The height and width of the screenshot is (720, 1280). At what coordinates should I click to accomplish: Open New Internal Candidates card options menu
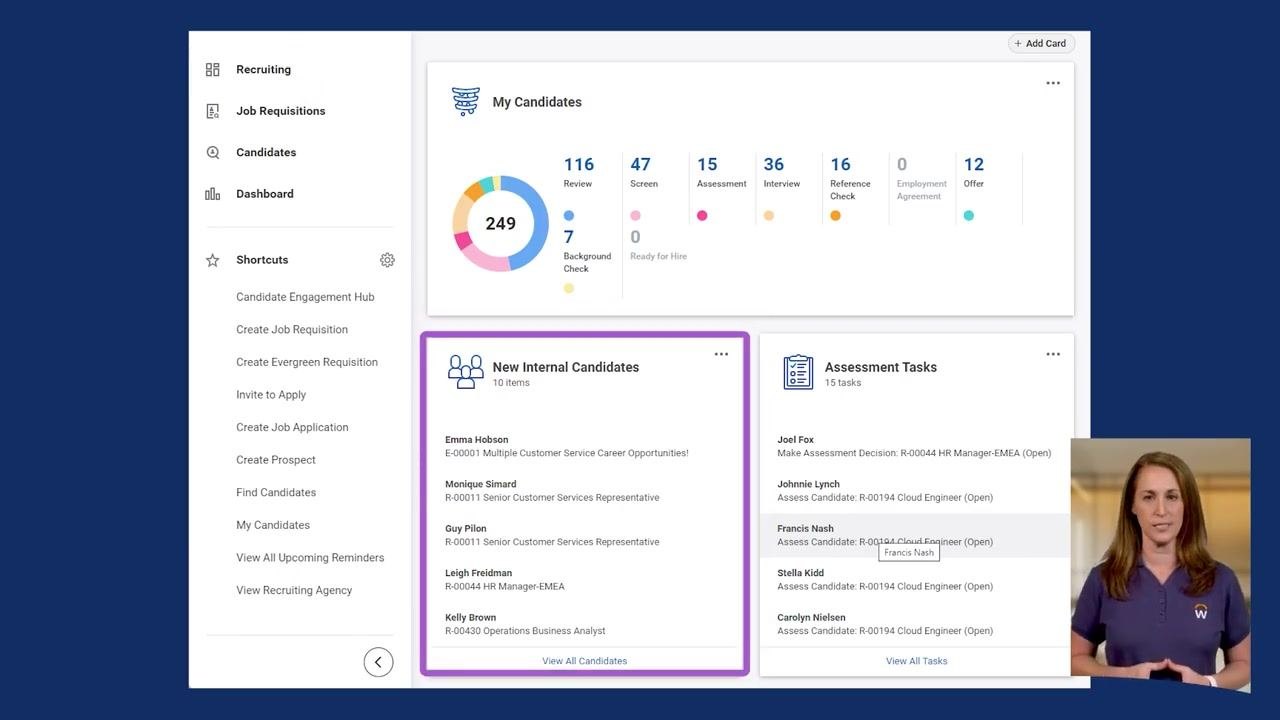721,354
